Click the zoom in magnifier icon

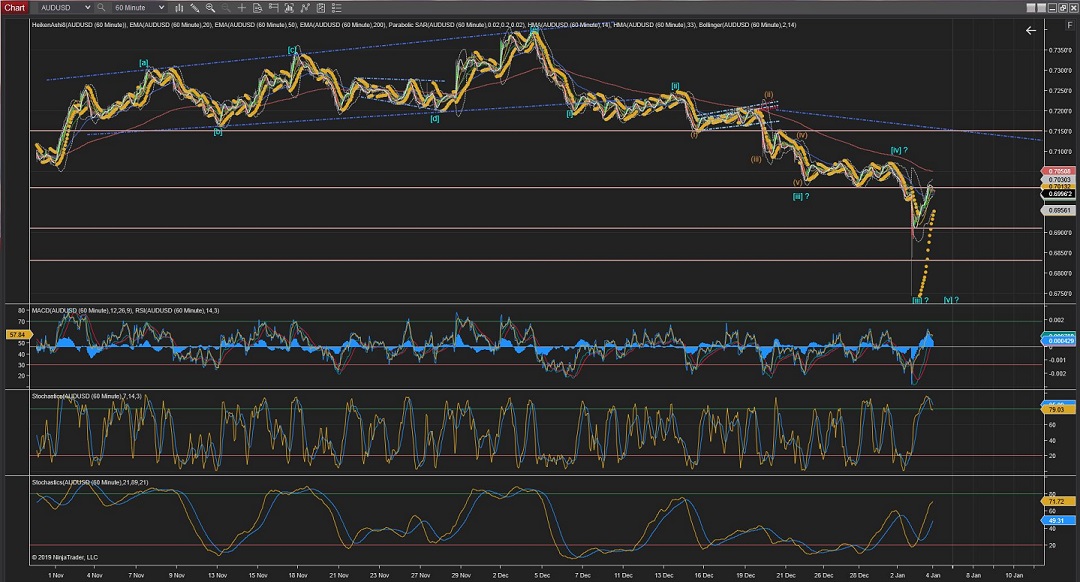[210, 8]
